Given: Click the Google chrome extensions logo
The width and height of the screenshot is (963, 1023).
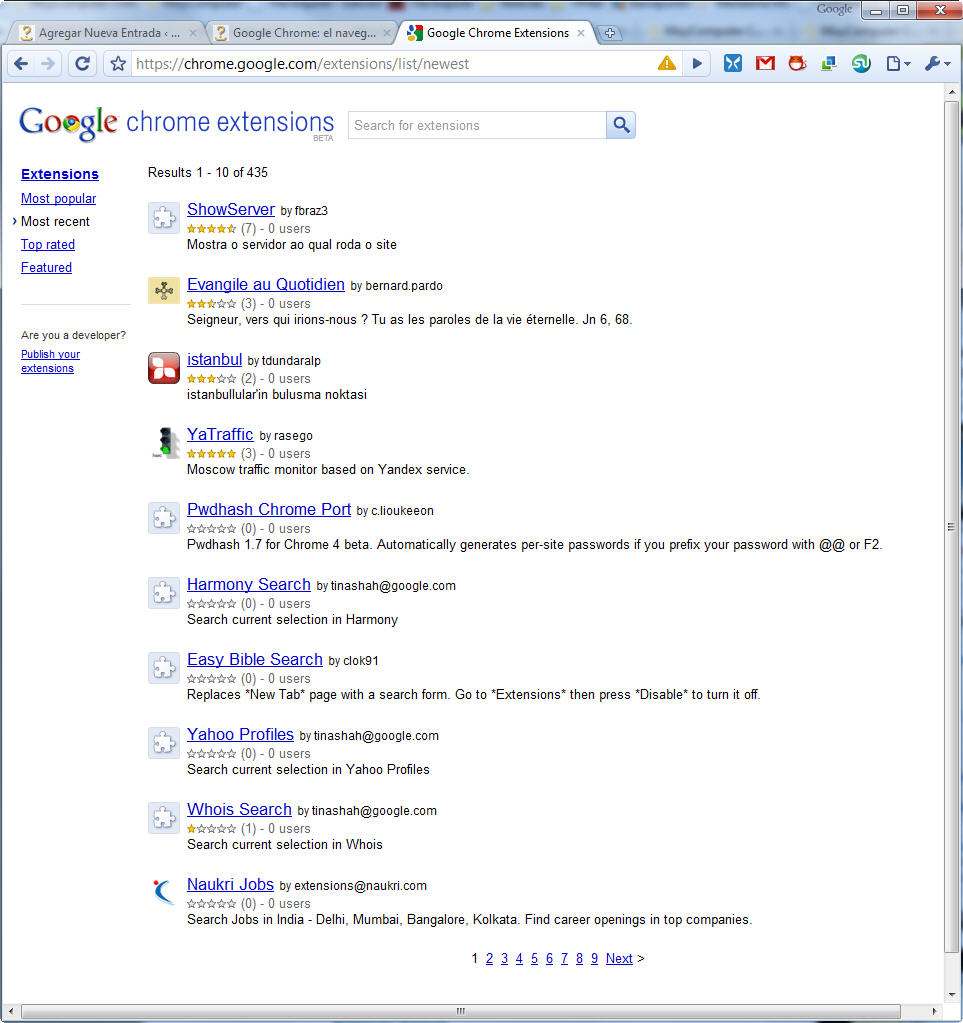Looking at the screenshot, I should [176, 123].
